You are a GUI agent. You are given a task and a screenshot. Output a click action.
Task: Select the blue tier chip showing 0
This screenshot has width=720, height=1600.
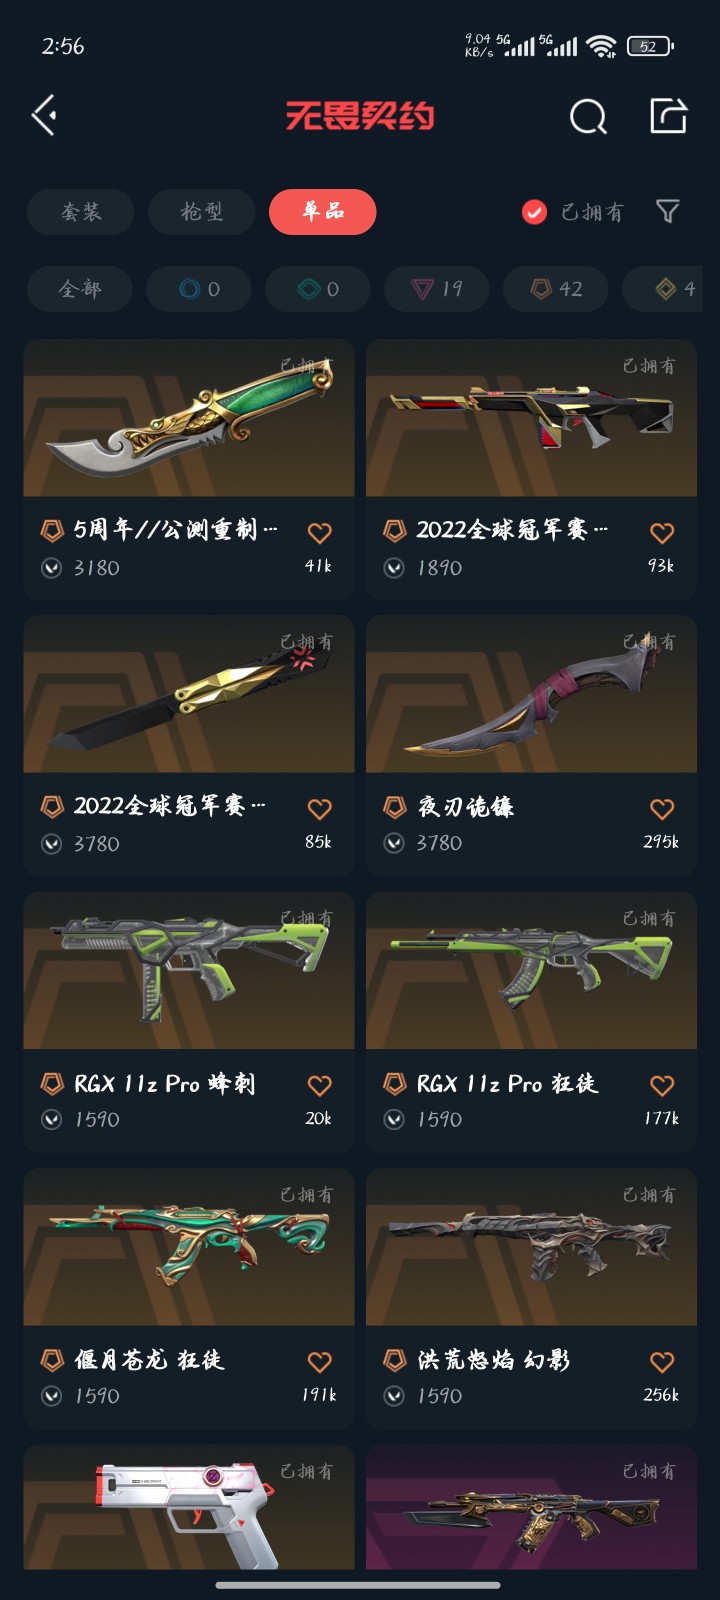[199, 289]
